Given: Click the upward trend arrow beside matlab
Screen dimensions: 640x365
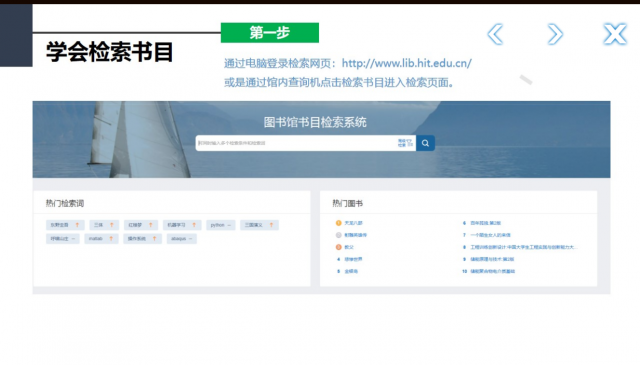Looking at the screenshot, I should pos(111,239).
